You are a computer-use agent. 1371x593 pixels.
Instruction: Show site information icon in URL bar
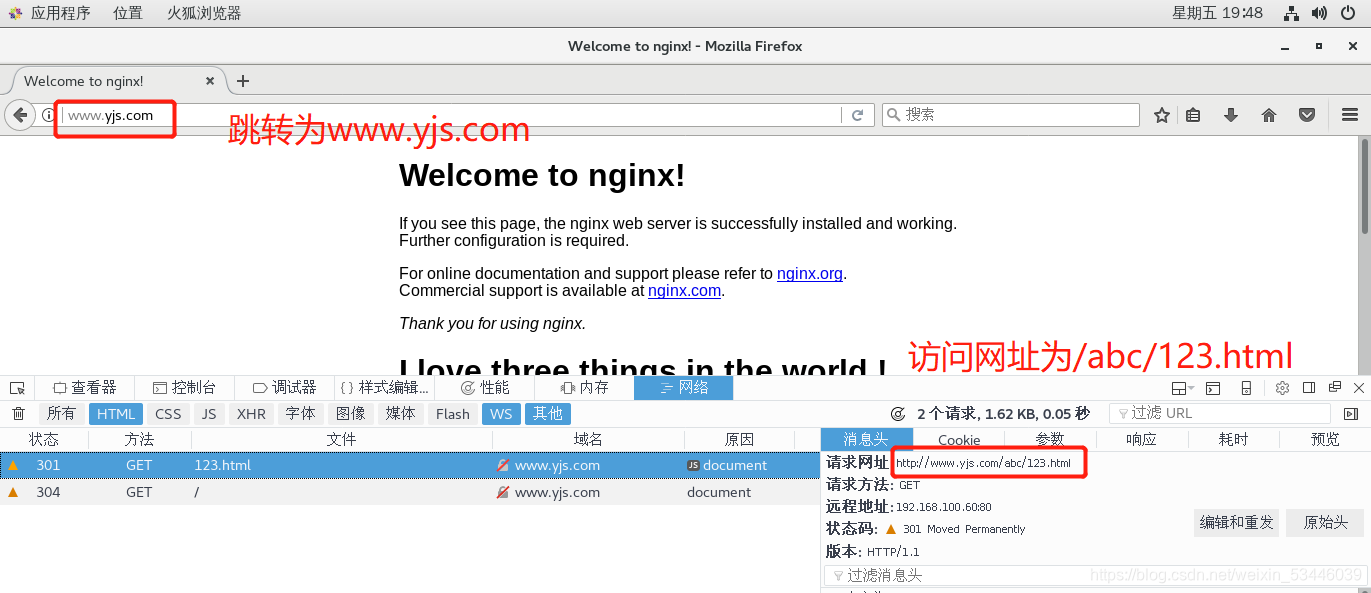click(x=47, y=115)
